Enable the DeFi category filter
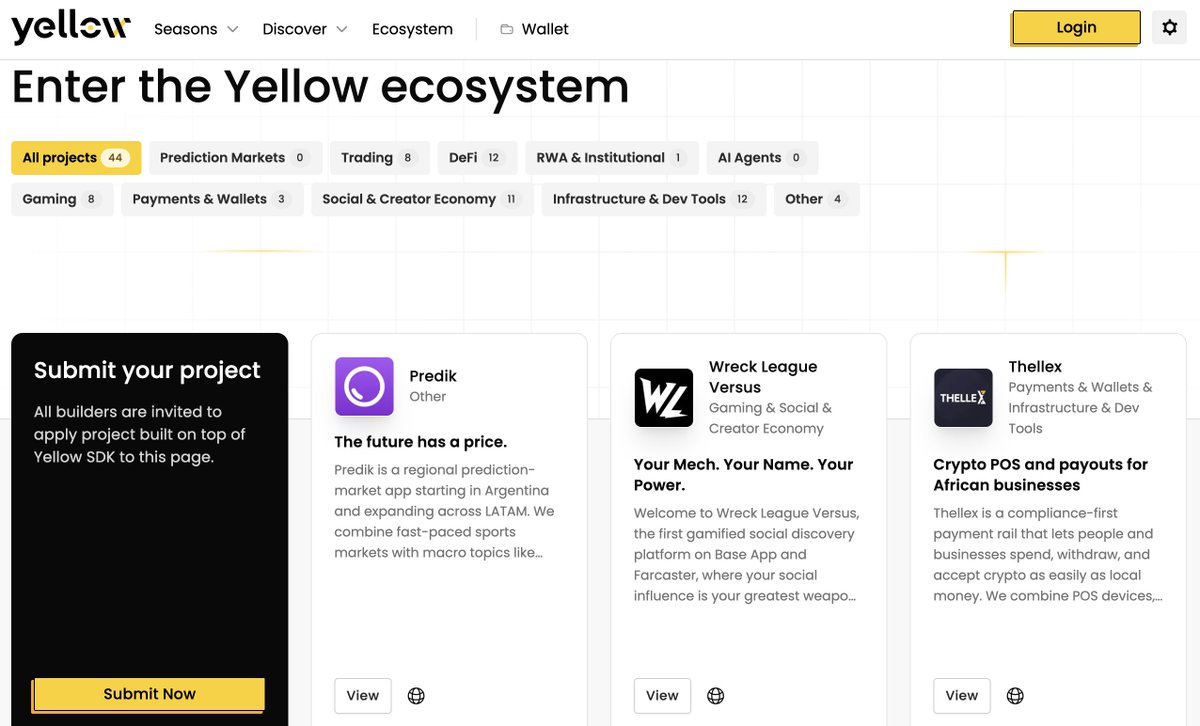This screenshot has width=1200, height=726. point(477,157)
